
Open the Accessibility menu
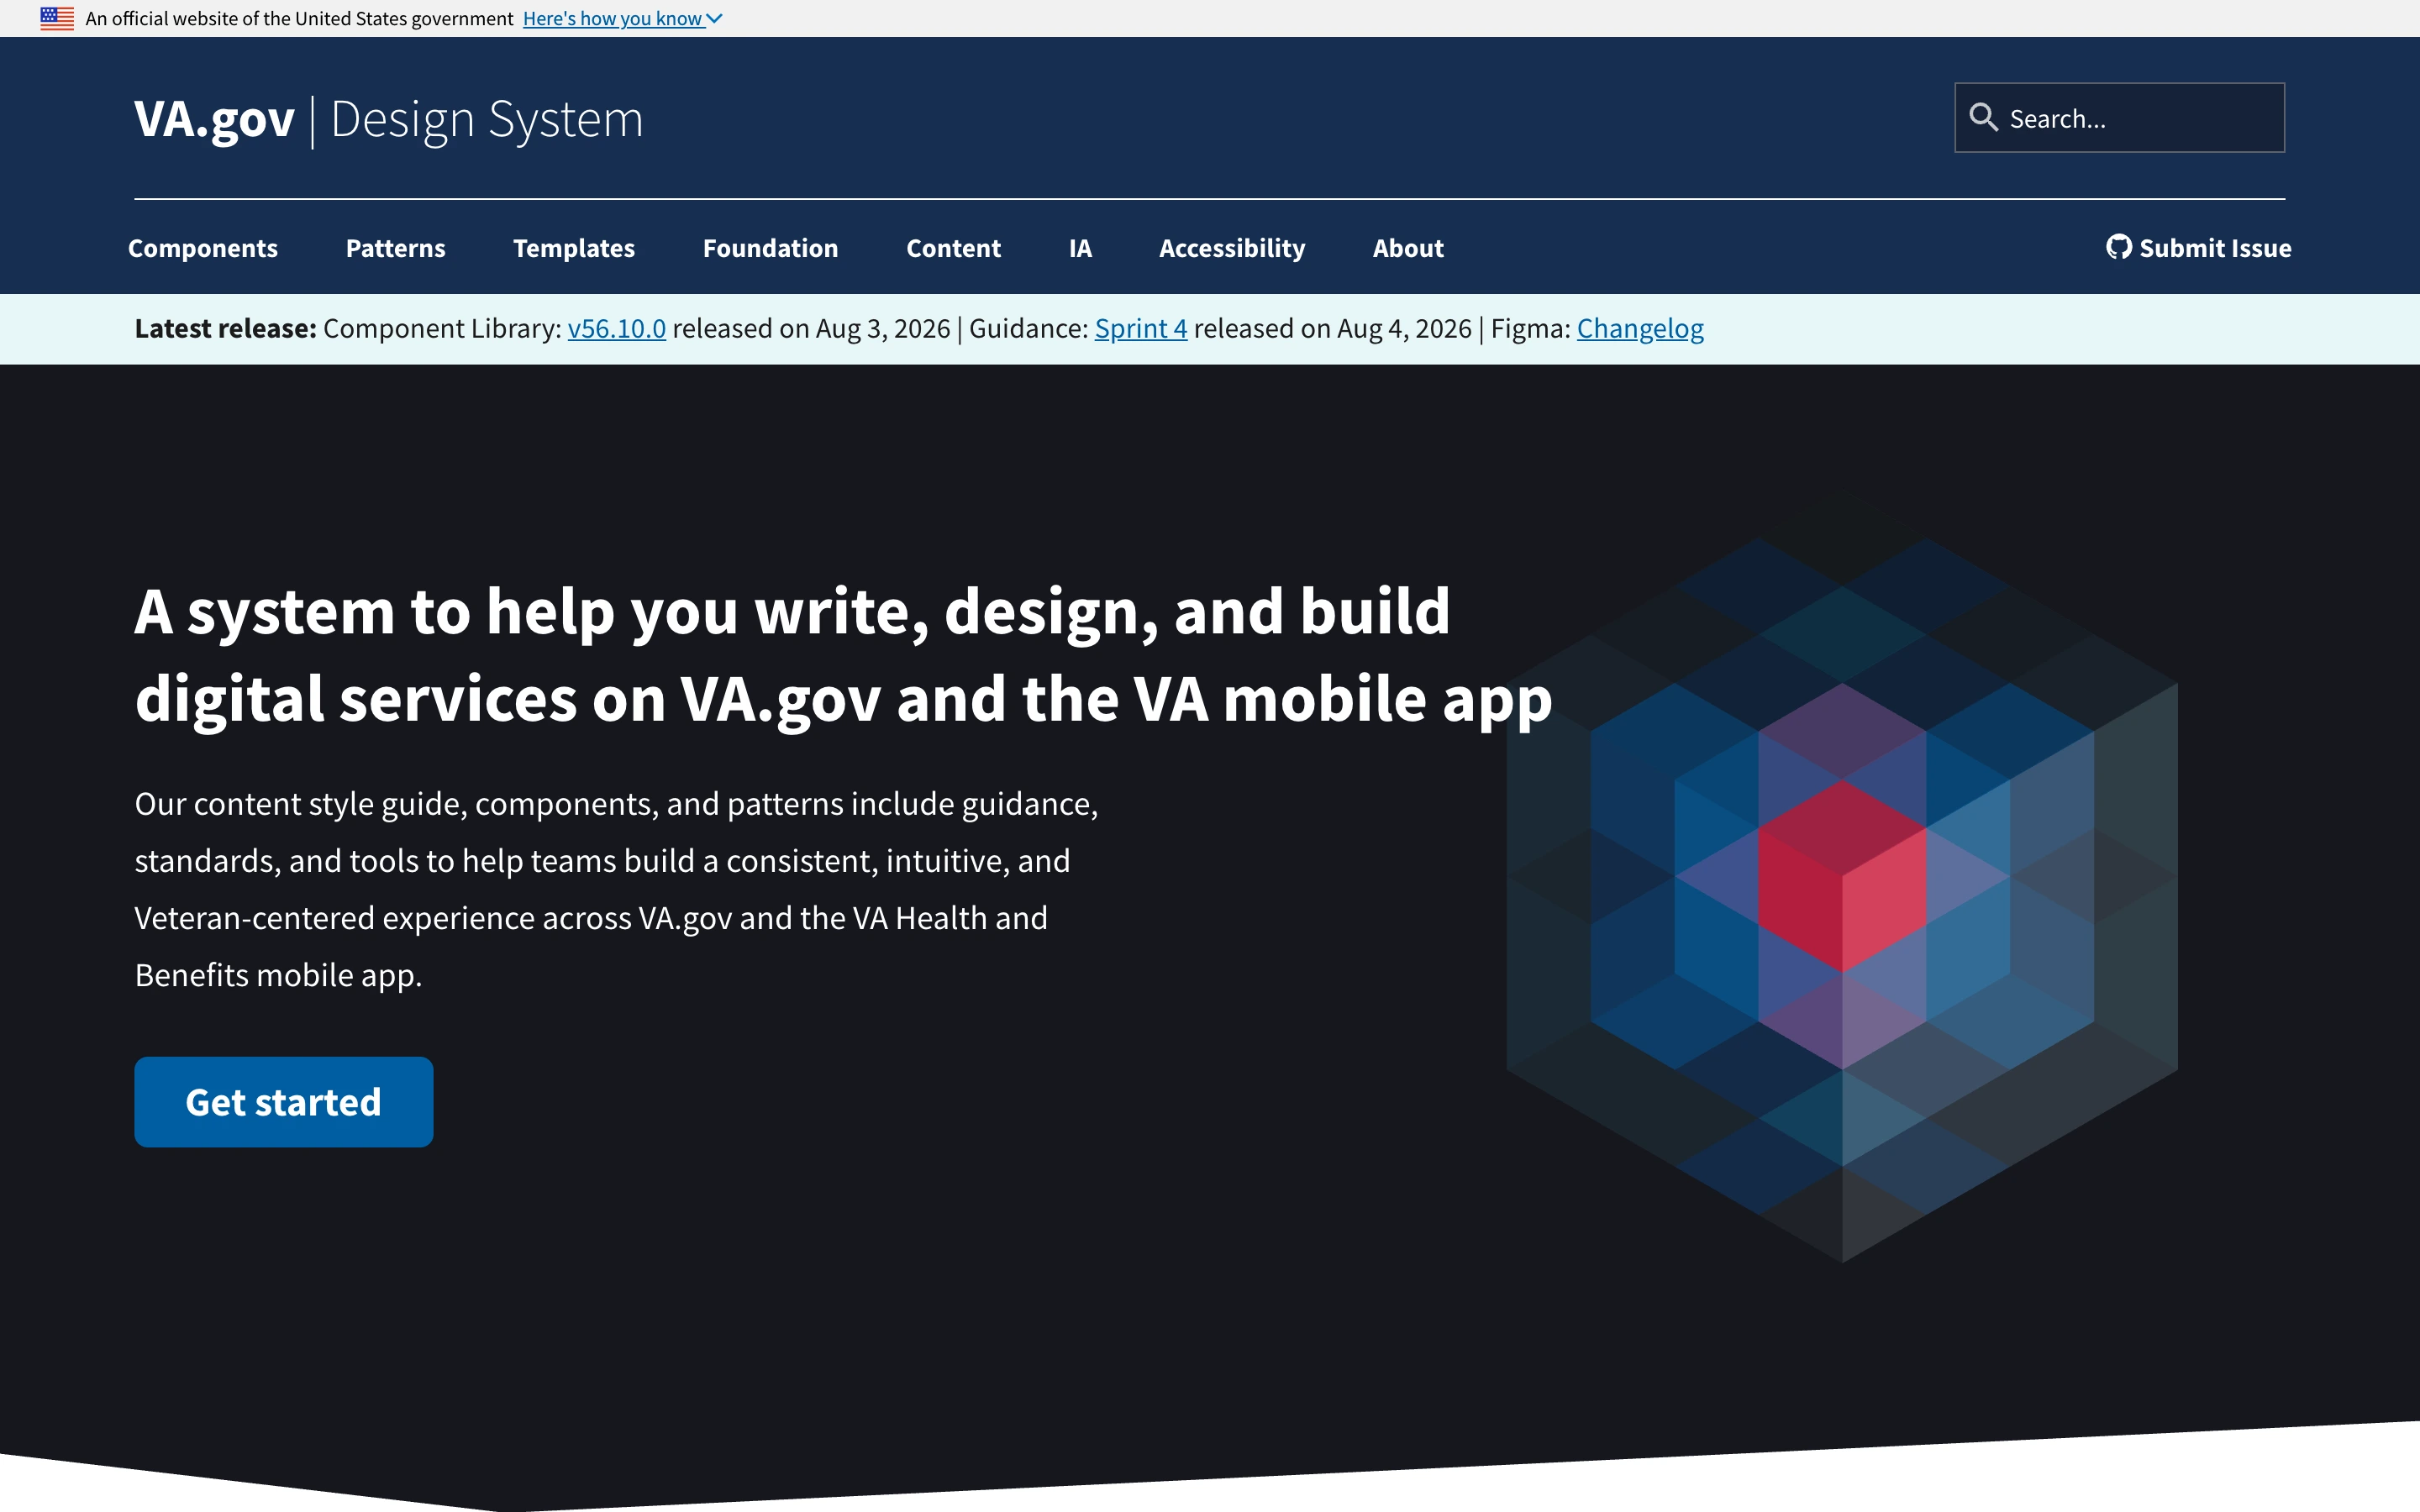click(1232, 248)
